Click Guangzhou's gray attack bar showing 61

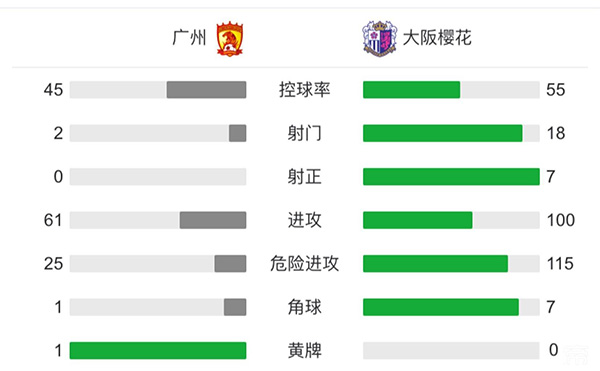(213, 220)
